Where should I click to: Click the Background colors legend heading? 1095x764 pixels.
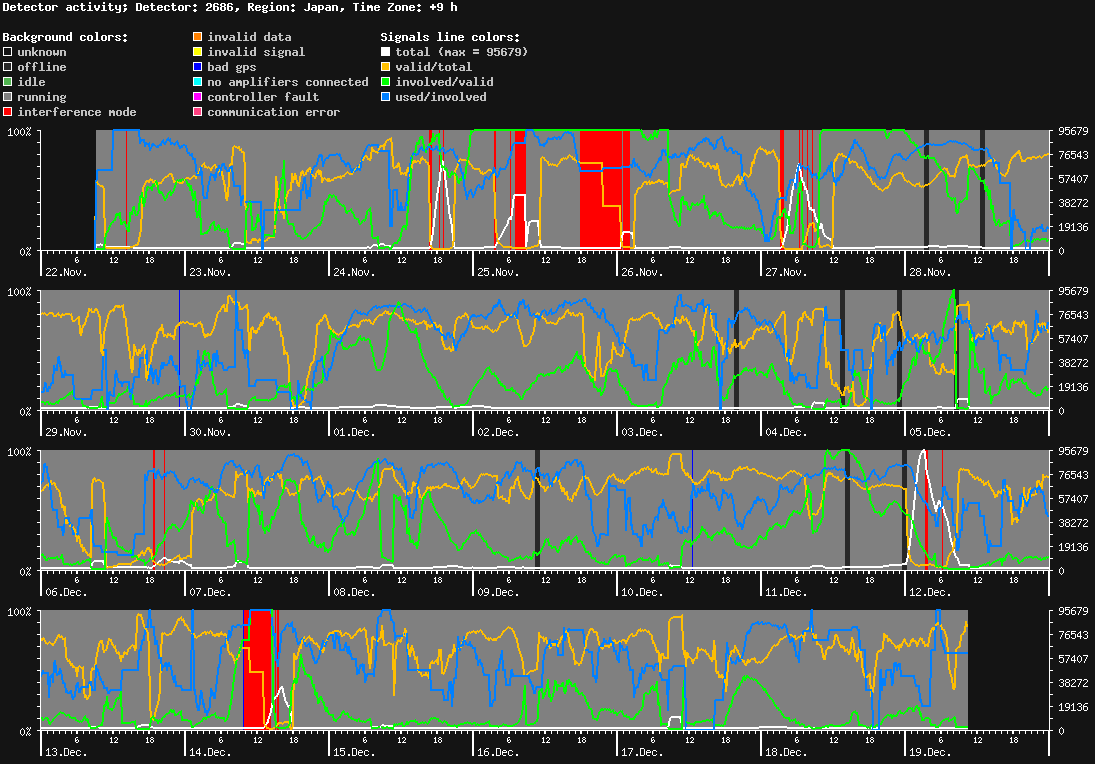click(65, 37)
